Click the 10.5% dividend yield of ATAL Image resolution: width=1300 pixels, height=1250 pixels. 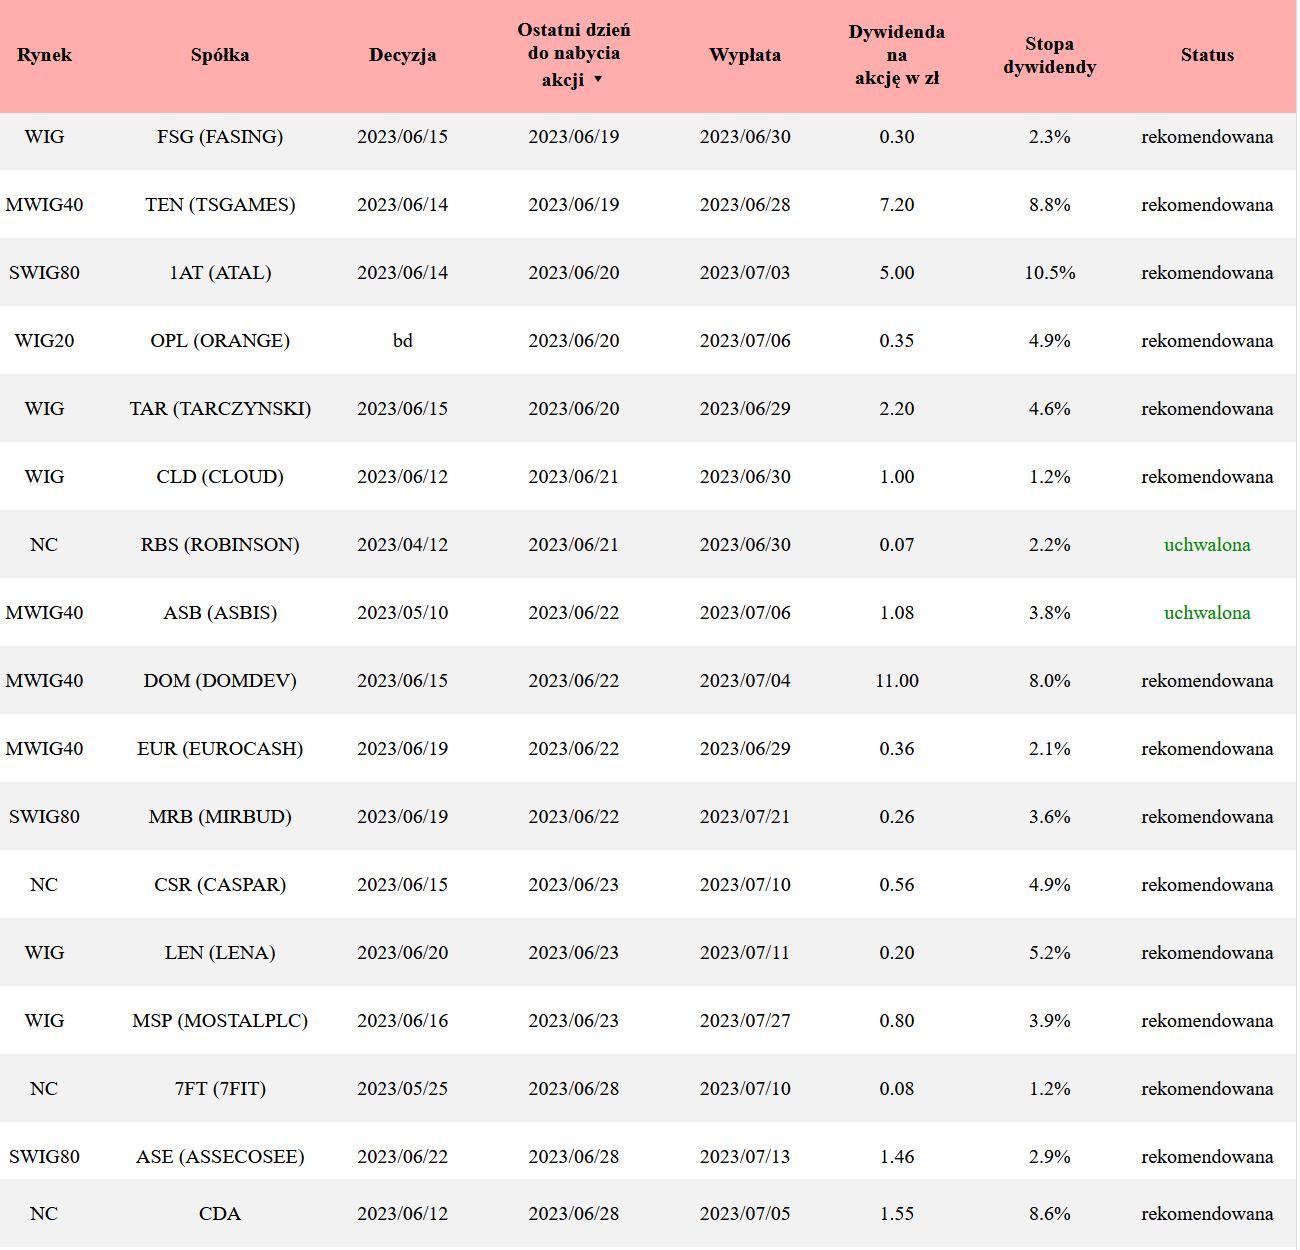pyautogui.click(x=1049, y=273)
